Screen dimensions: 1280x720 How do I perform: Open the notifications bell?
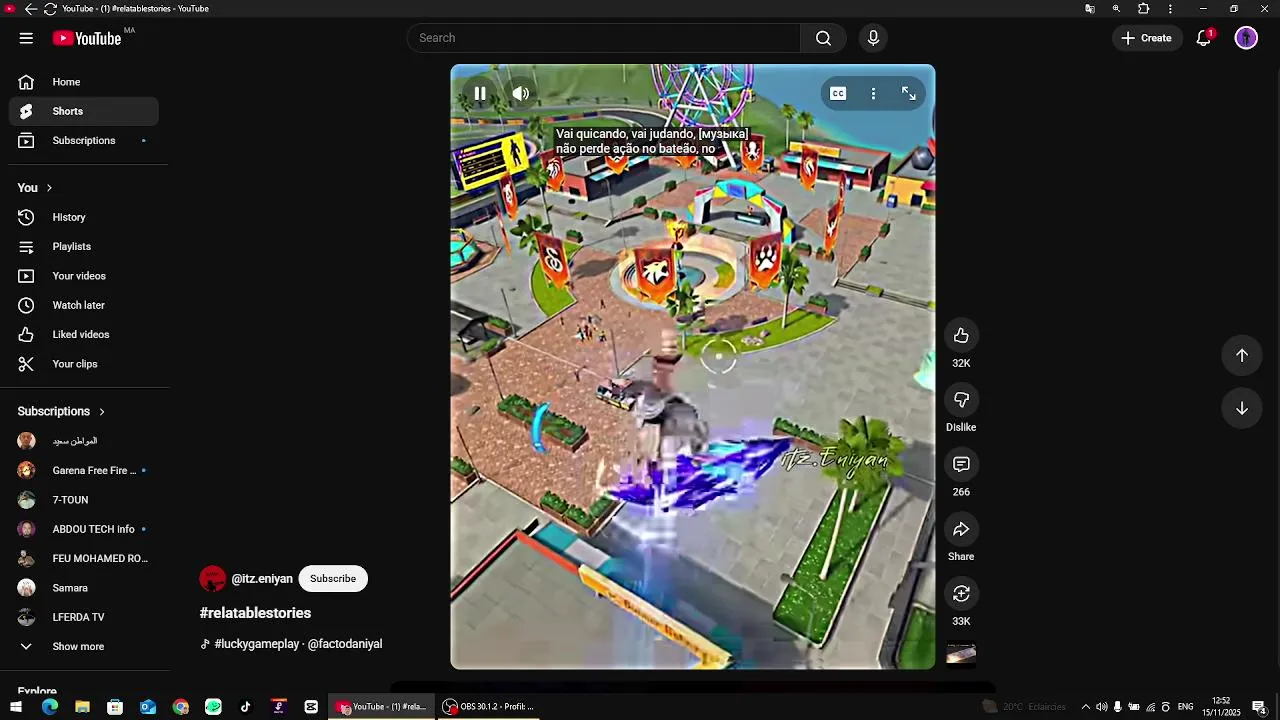(1204, 38)
